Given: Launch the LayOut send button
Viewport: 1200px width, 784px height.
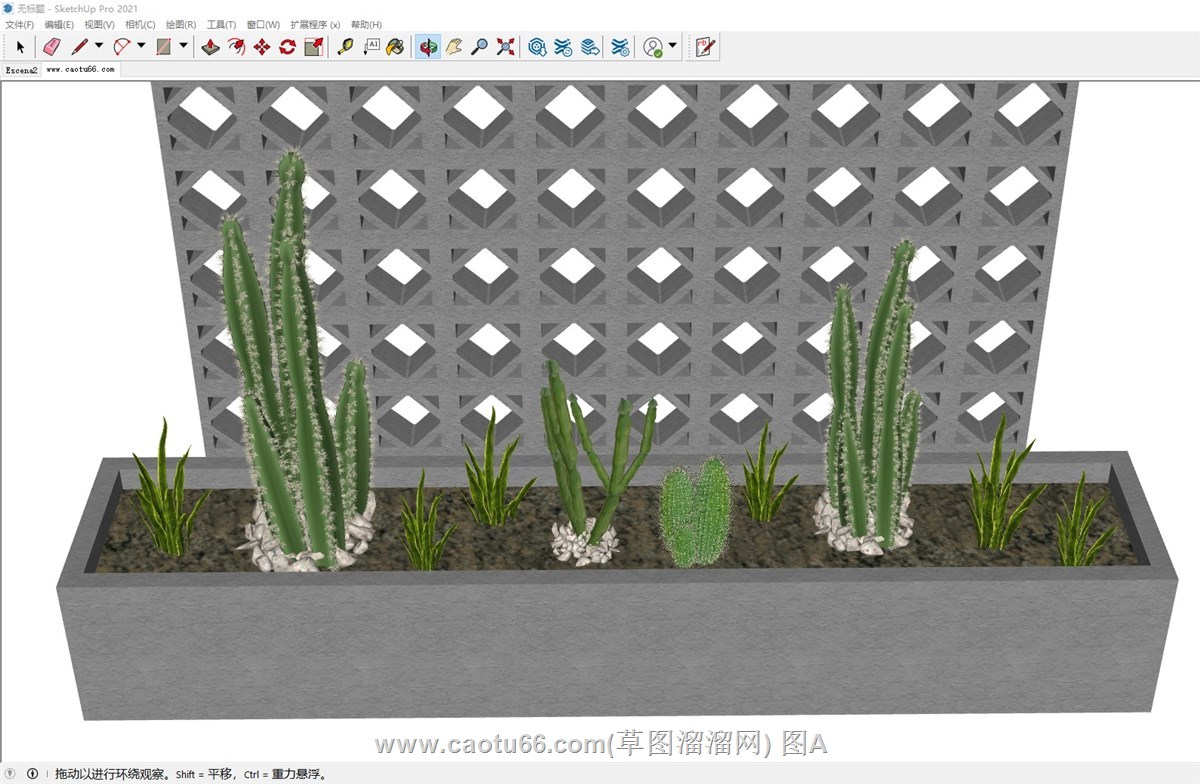Looking at the screenshot, I should click(705, 46).
